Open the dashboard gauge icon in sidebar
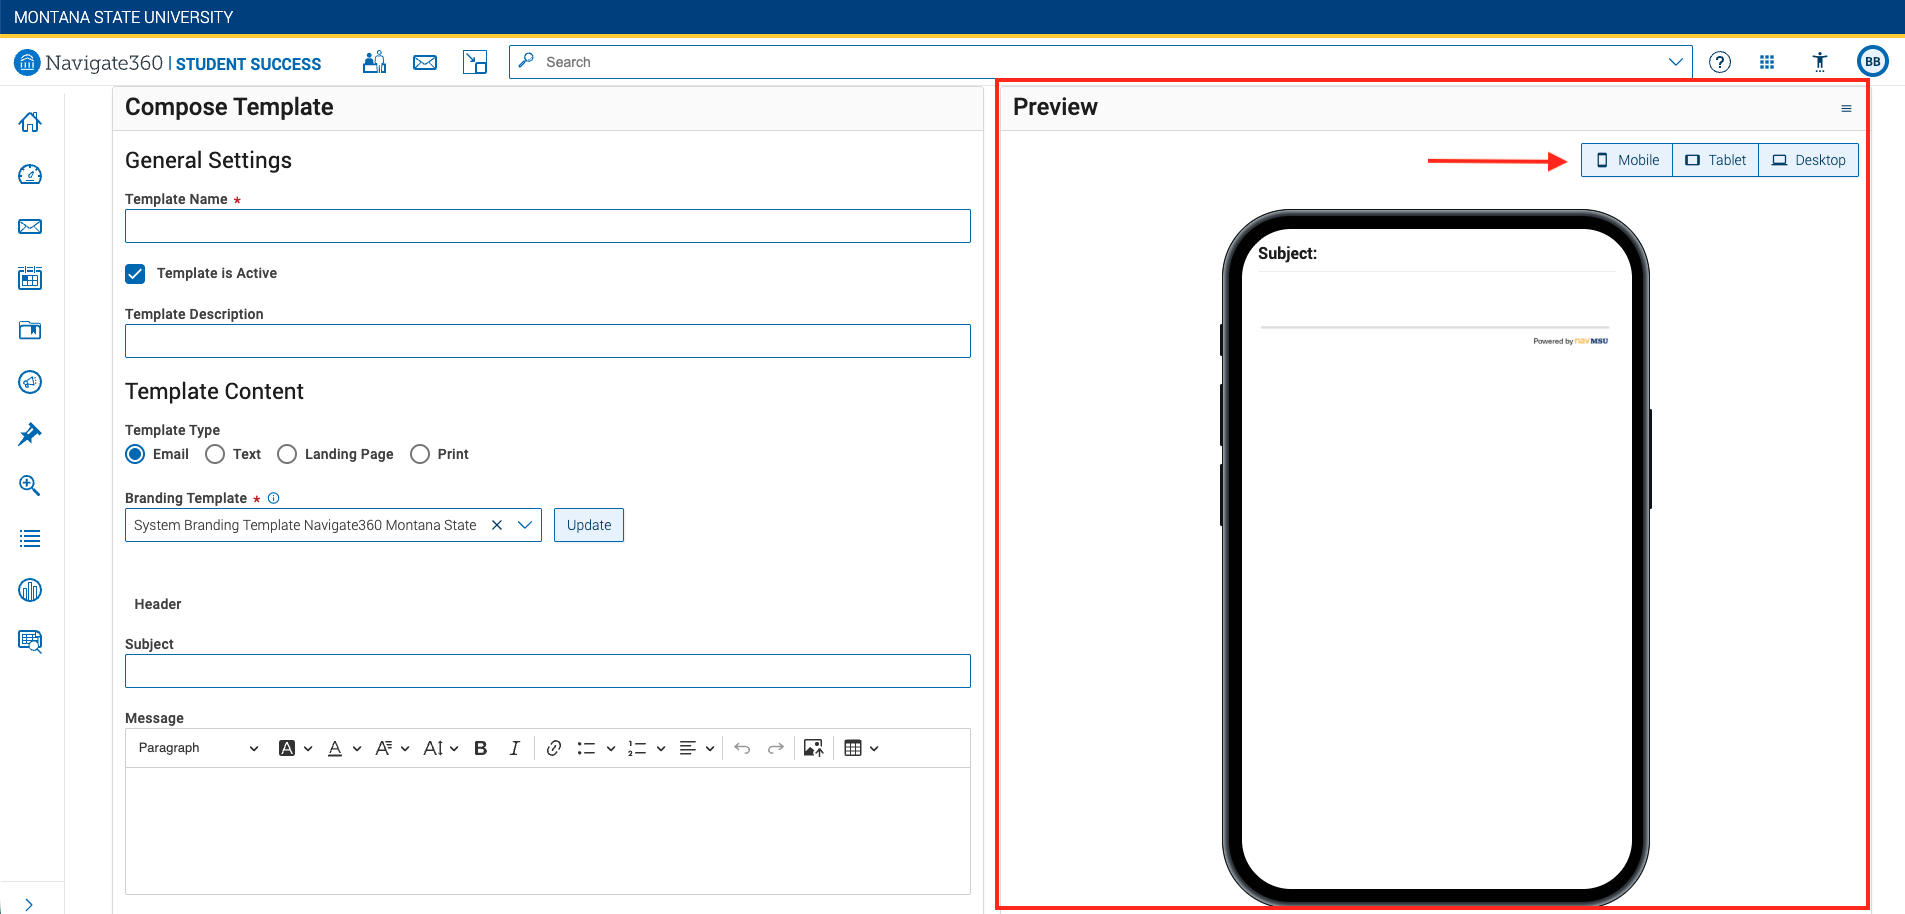1905x914 pixels. pyautogui.click(x=30, y=174)
